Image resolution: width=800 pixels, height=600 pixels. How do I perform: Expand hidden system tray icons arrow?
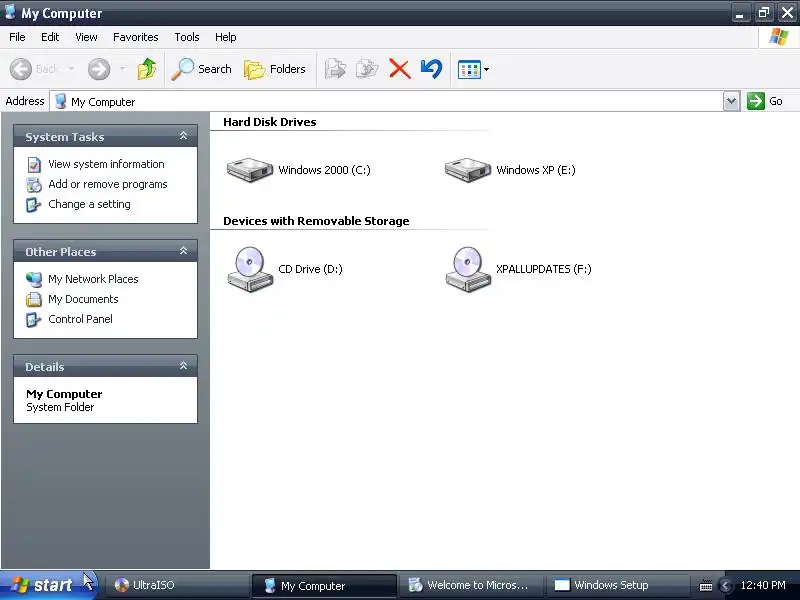[726, 586]
